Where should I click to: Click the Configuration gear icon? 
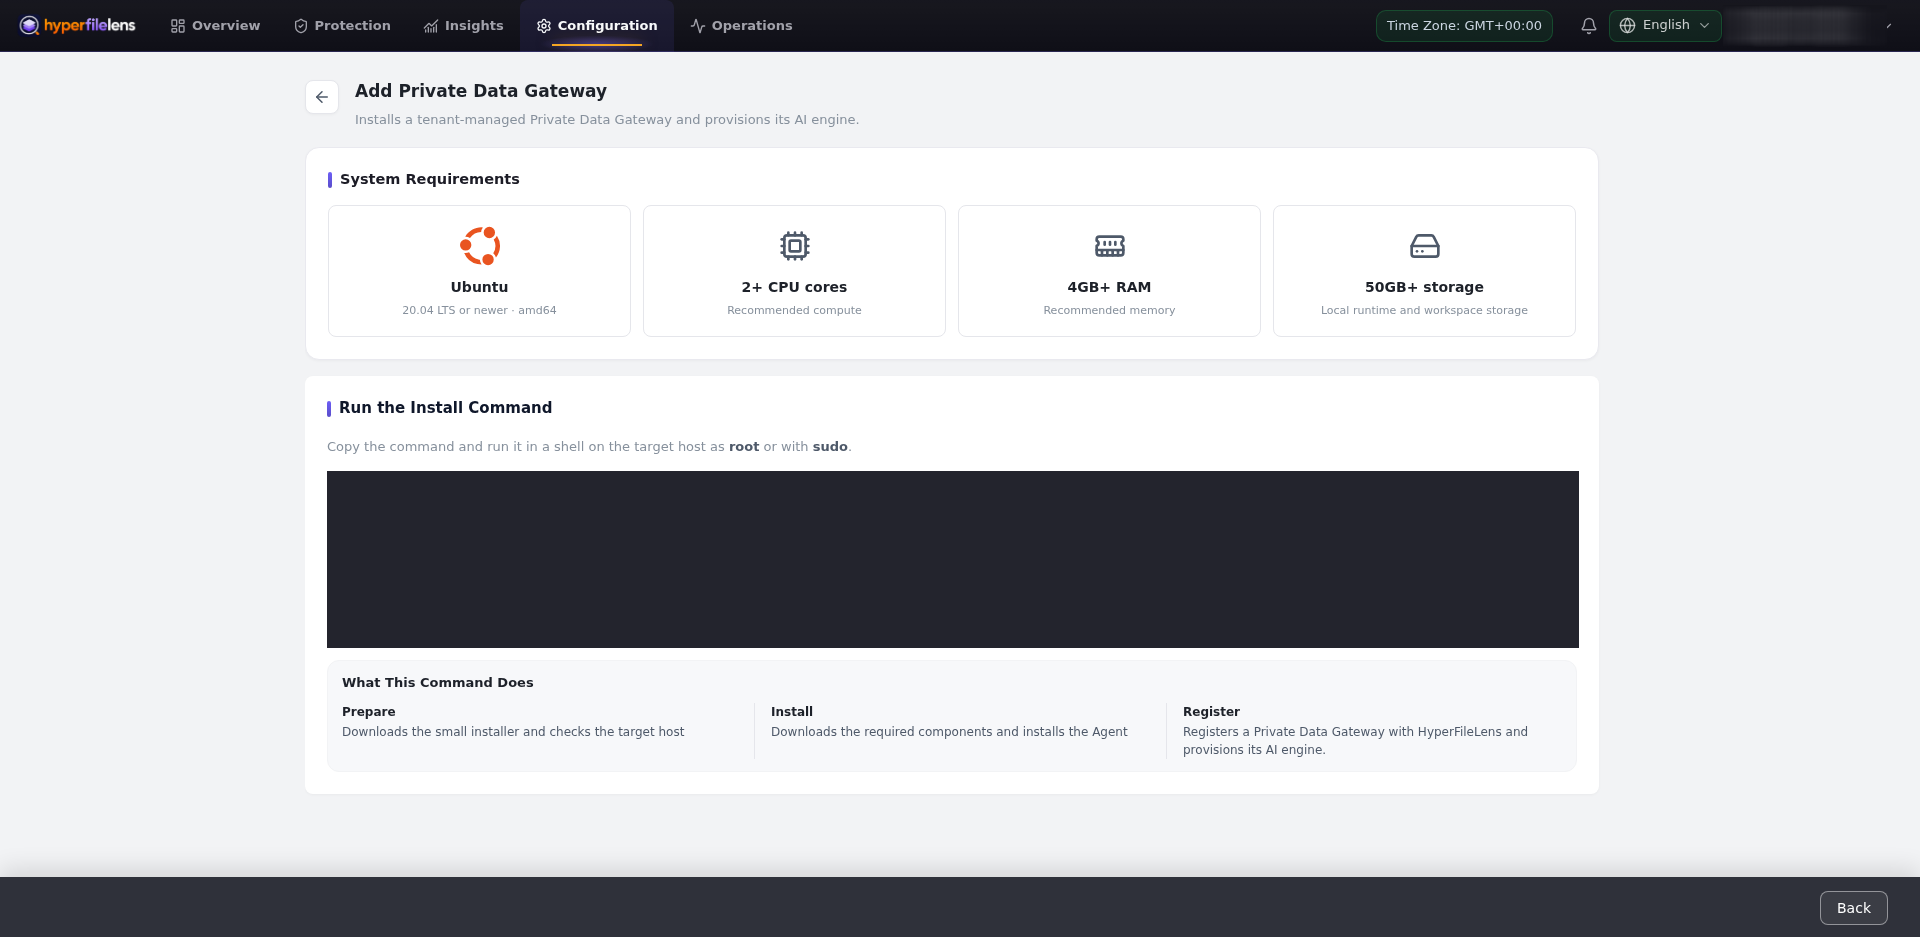tap(544, 26)
